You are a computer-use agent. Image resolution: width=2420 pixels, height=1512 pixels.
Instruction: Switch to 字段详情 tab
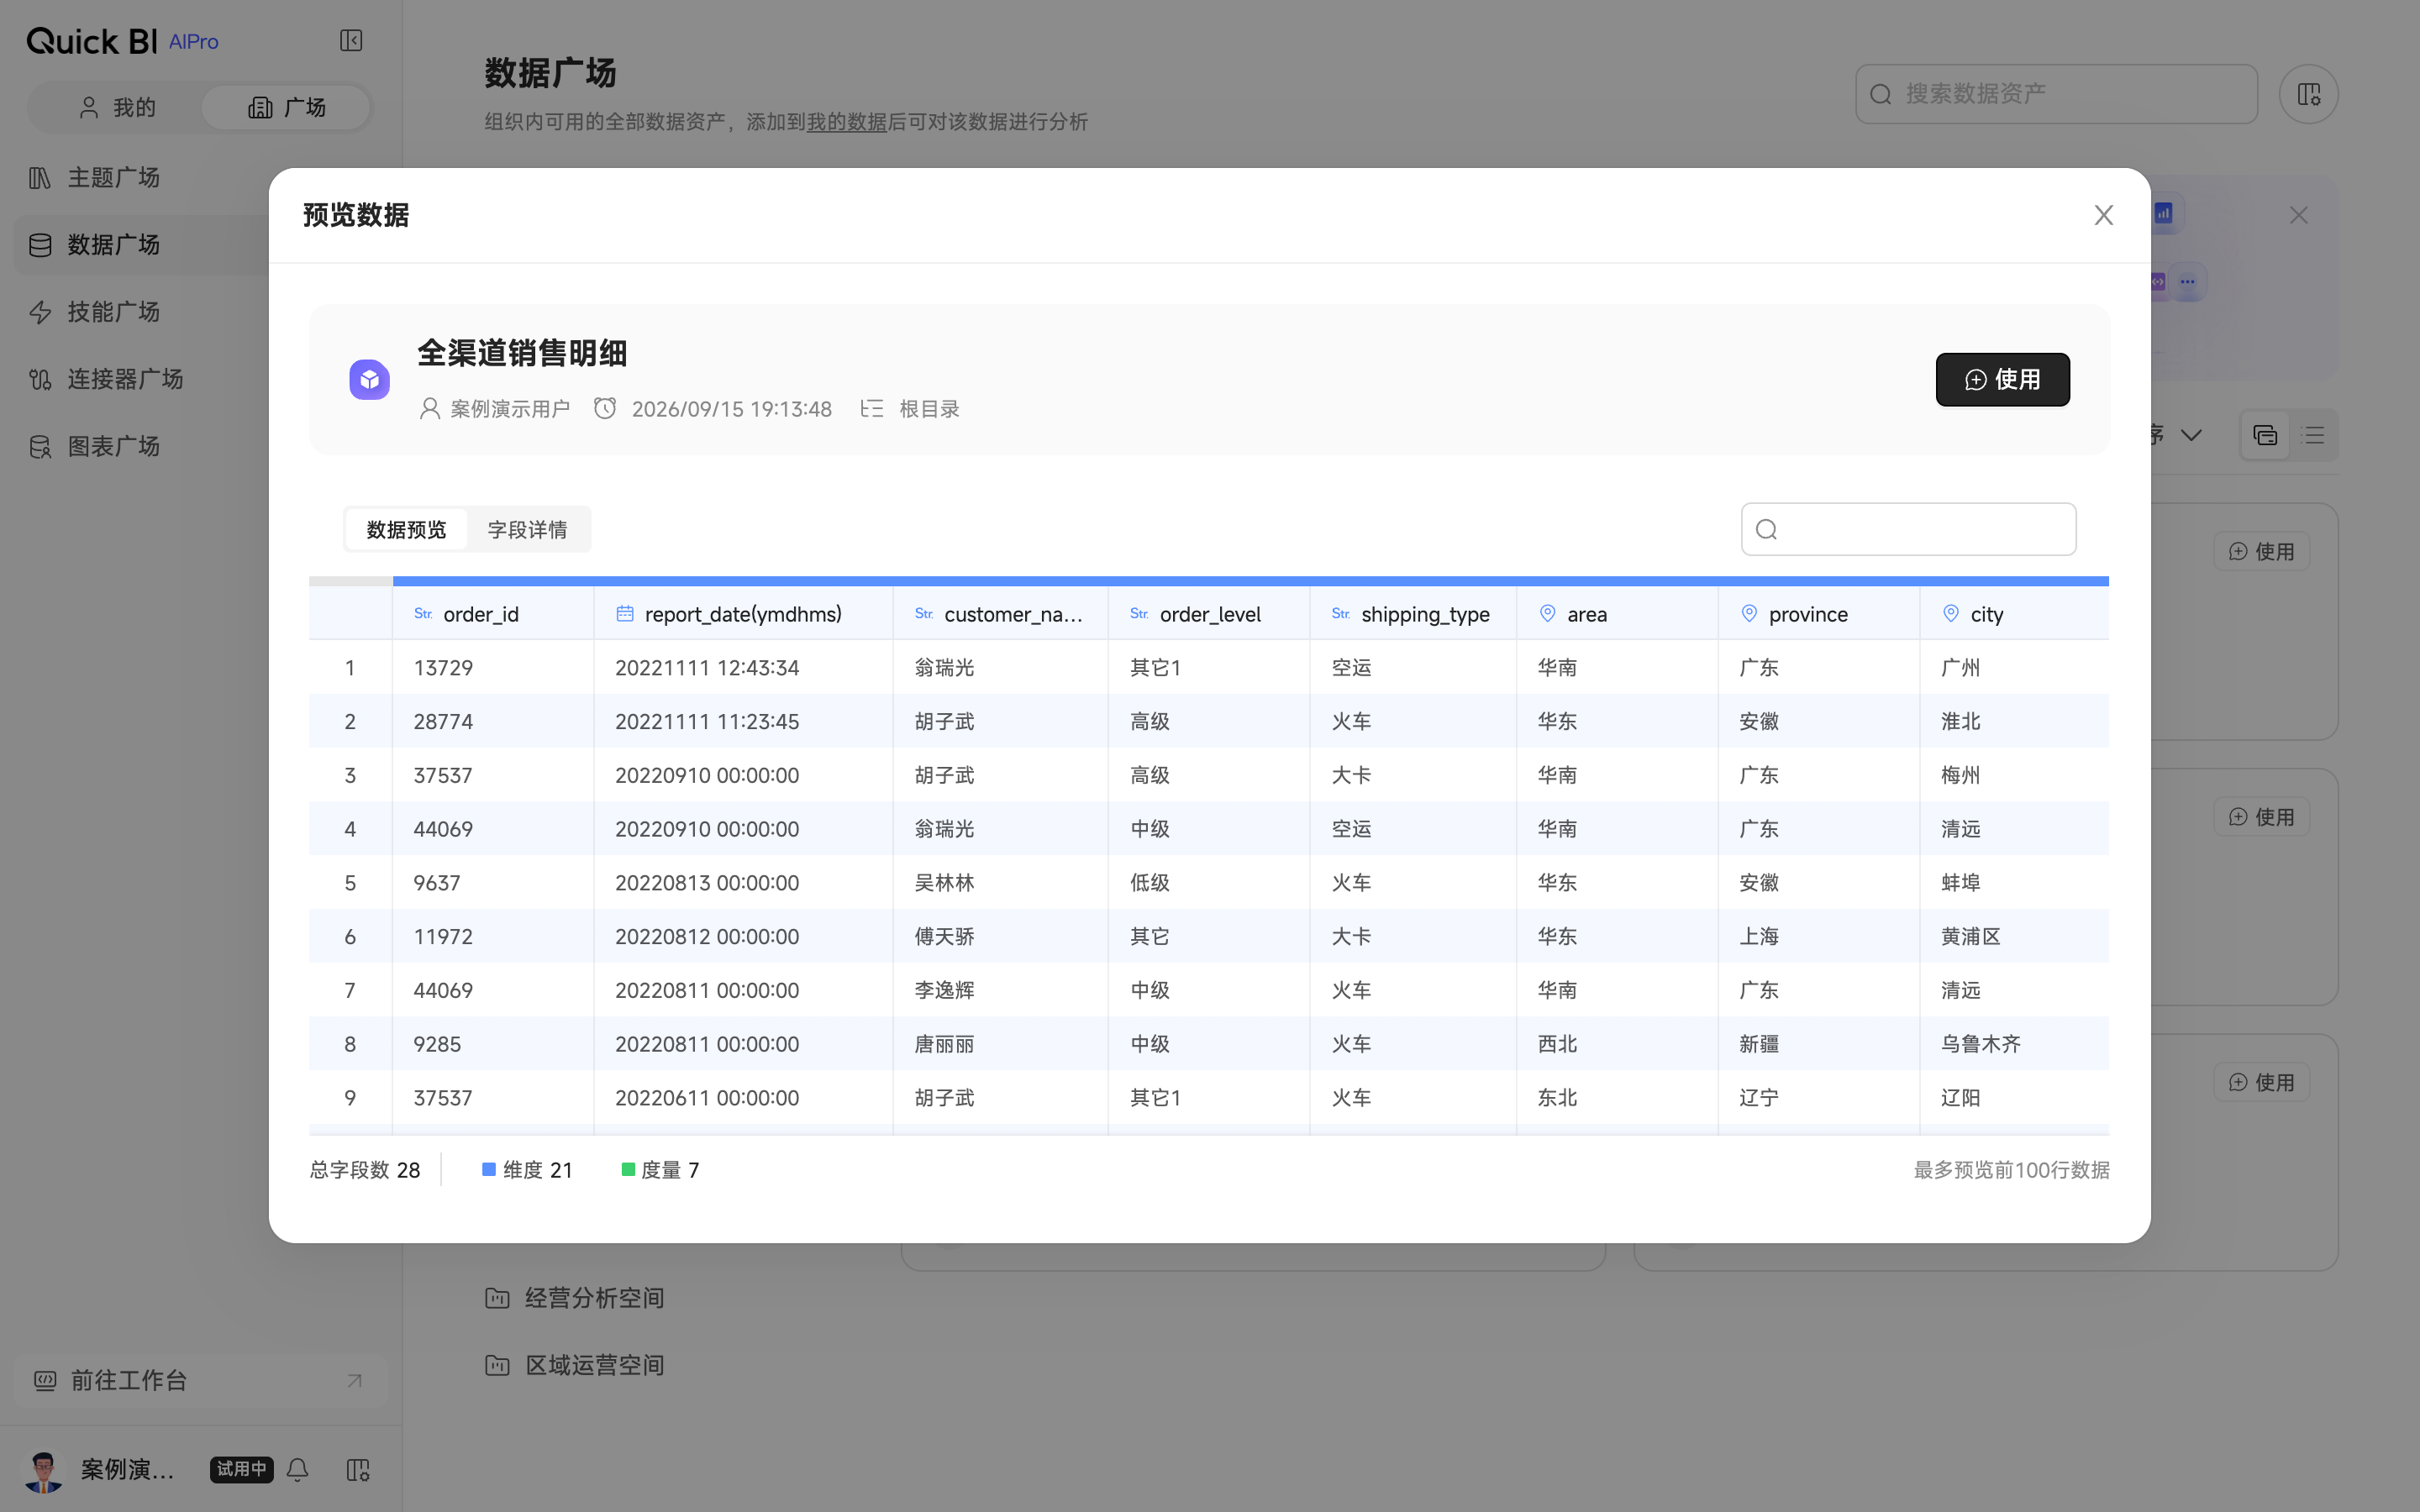(527, 529)
